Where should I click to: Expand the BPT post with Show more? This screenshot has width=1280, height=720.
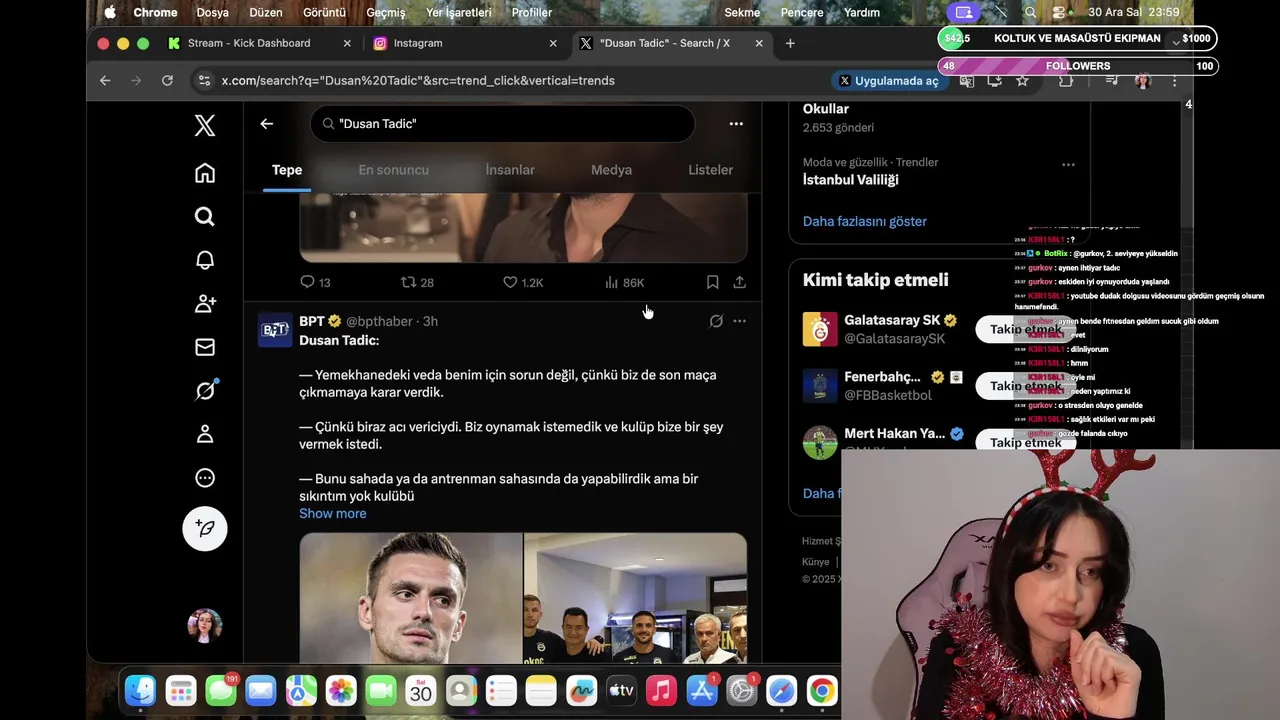333,513
